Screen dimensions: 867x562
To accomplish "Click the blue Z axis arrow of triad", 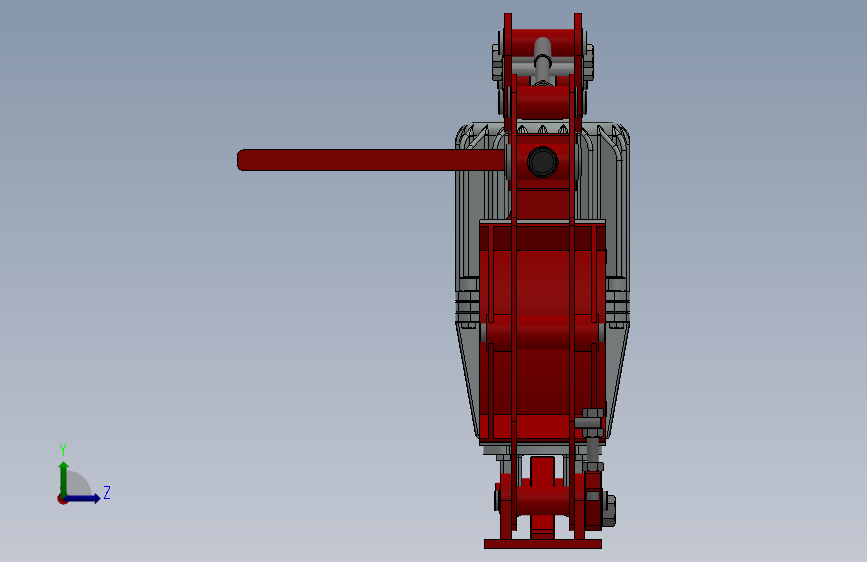I will pyautogui.click(x=83, y=498).
